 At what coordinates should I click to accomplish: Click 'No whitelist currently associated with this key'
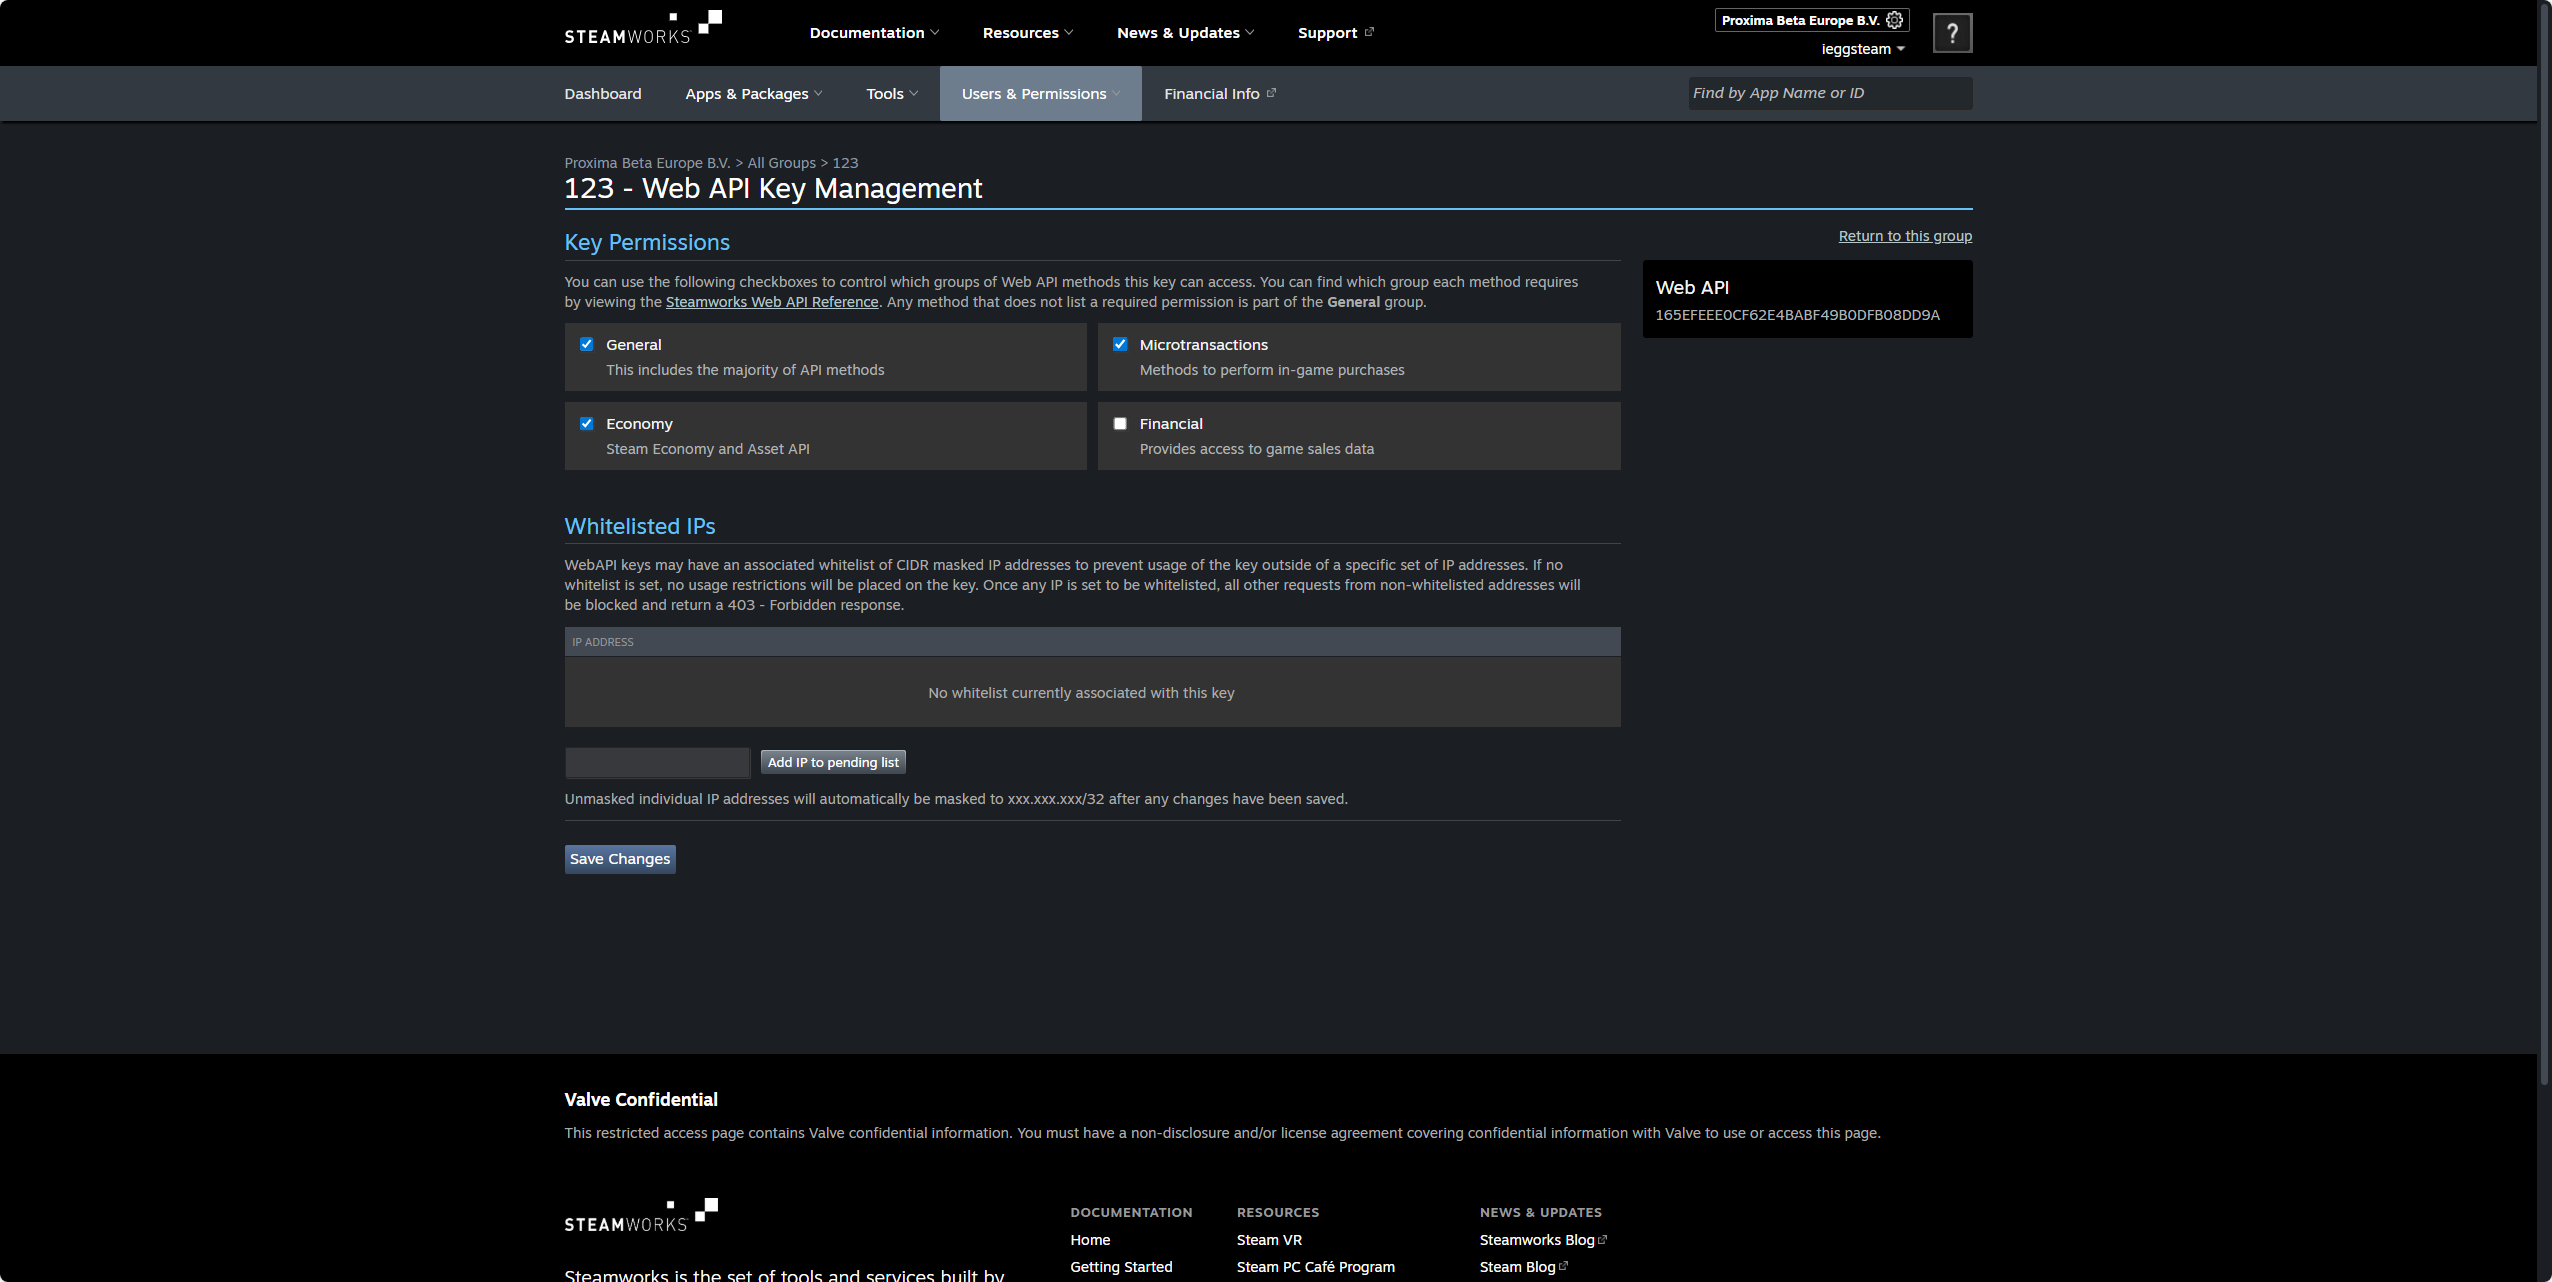[1081, 693]
